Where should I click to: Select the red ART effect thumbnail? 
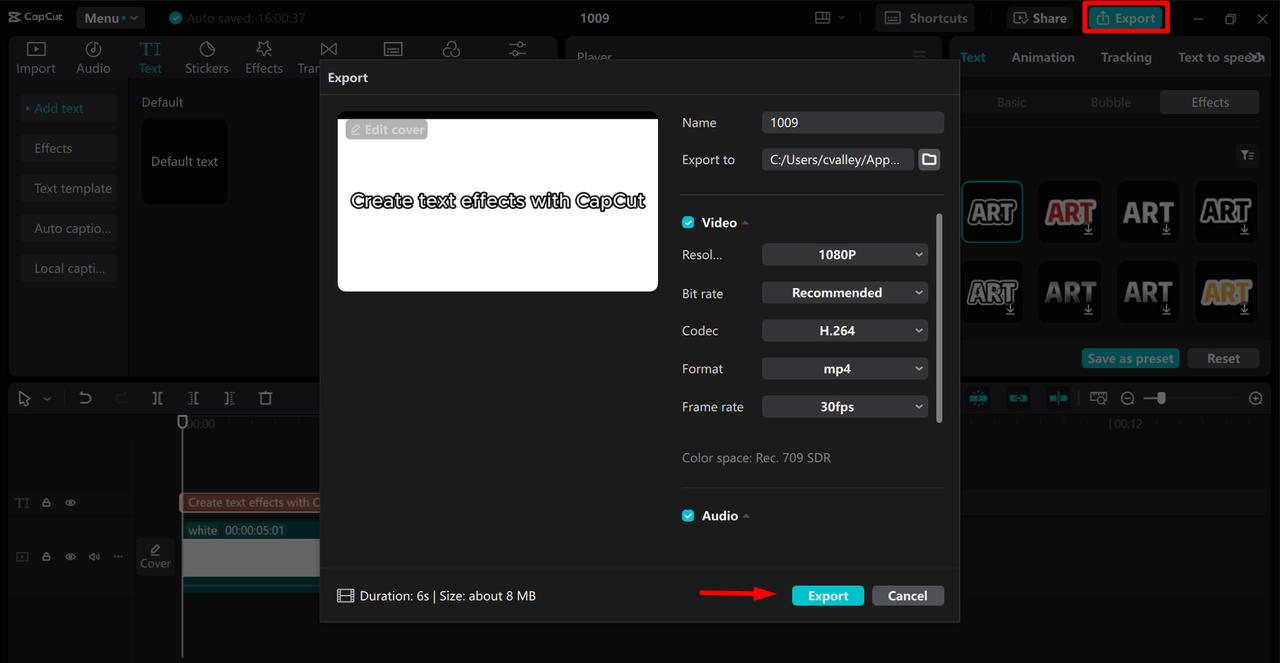click(1070, 212)
